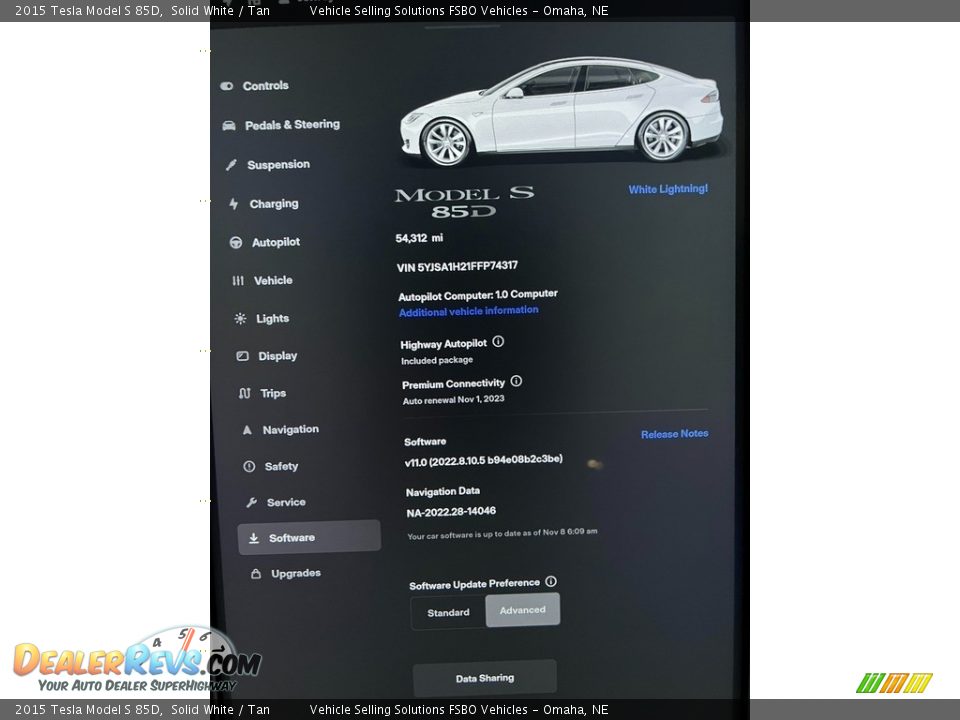Click the Display screen icon
The image size is (960, 720).
pyautogui.click(x=242, y=356)
